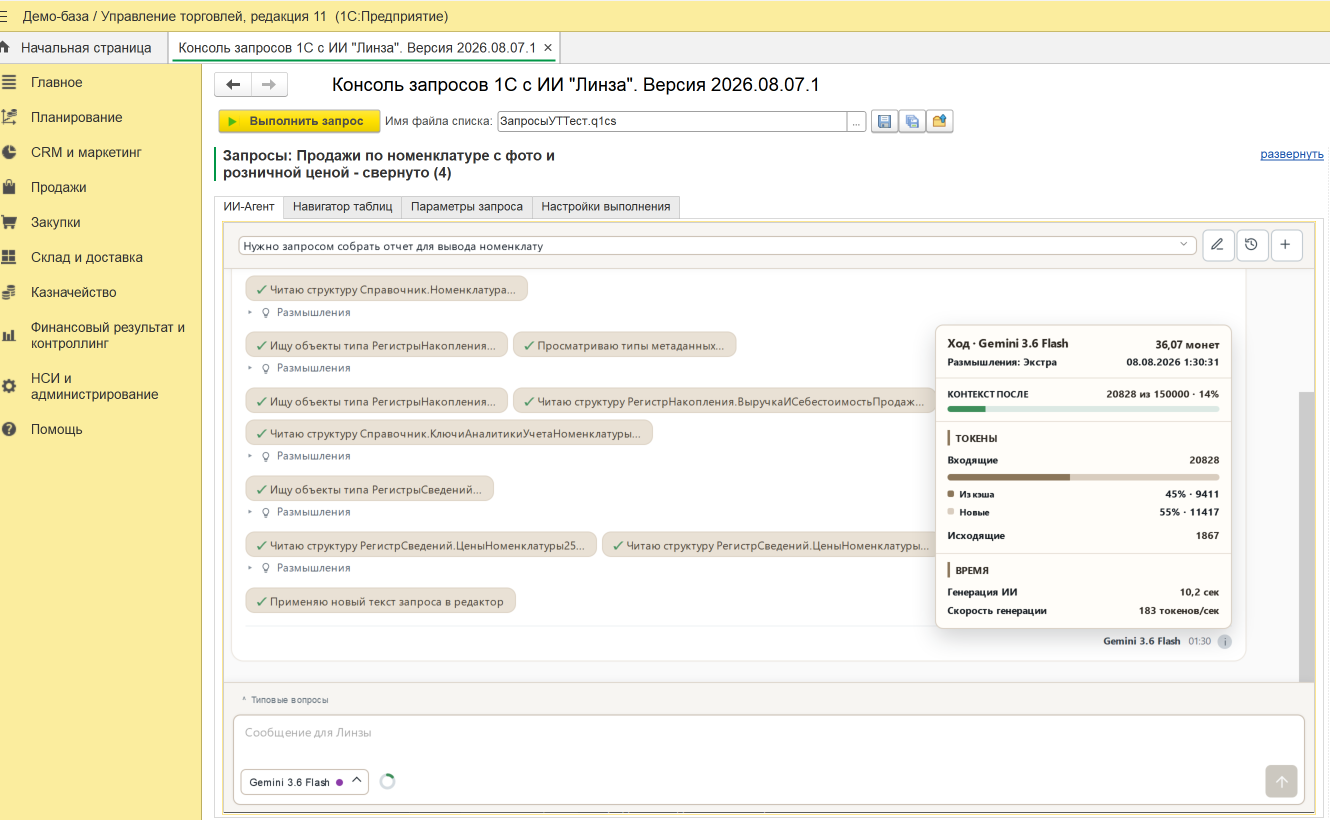Viewport: 1330px width, 820px height.
Task: Go to the Продажи section
Action: 58,187
